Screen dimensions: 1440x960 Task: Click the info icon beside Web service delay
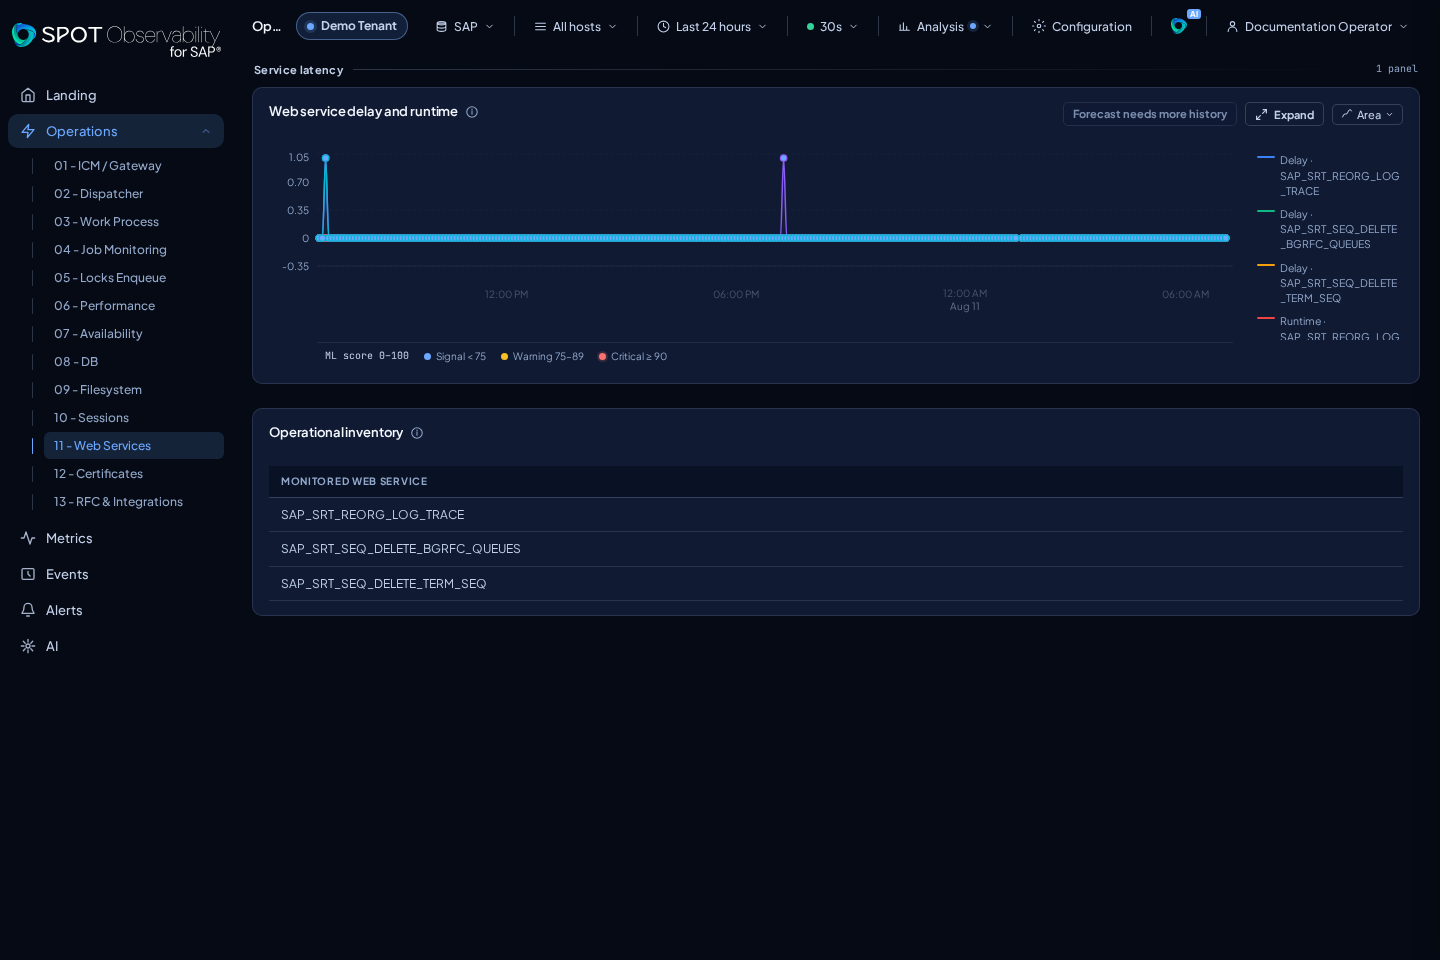point(472,112)
